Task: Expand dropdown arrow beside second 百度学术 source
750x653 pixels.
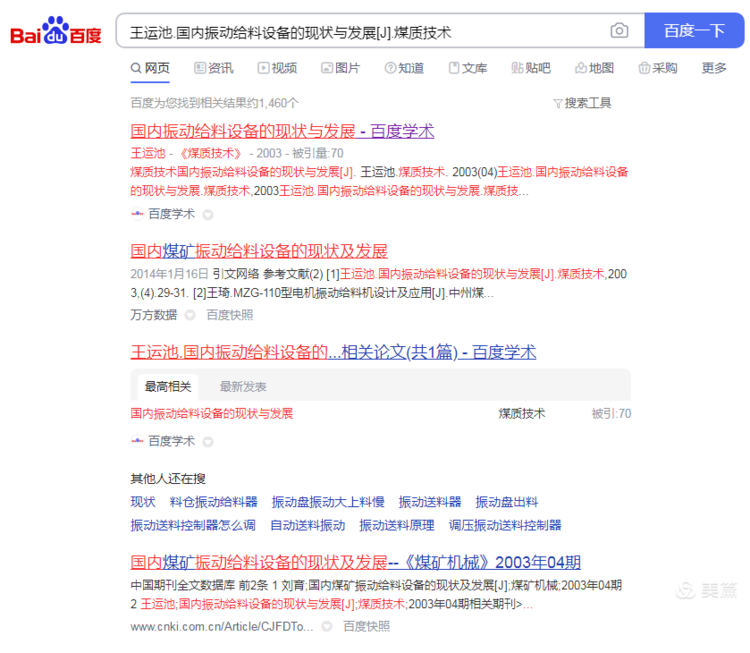Action: tap(208, 442)
